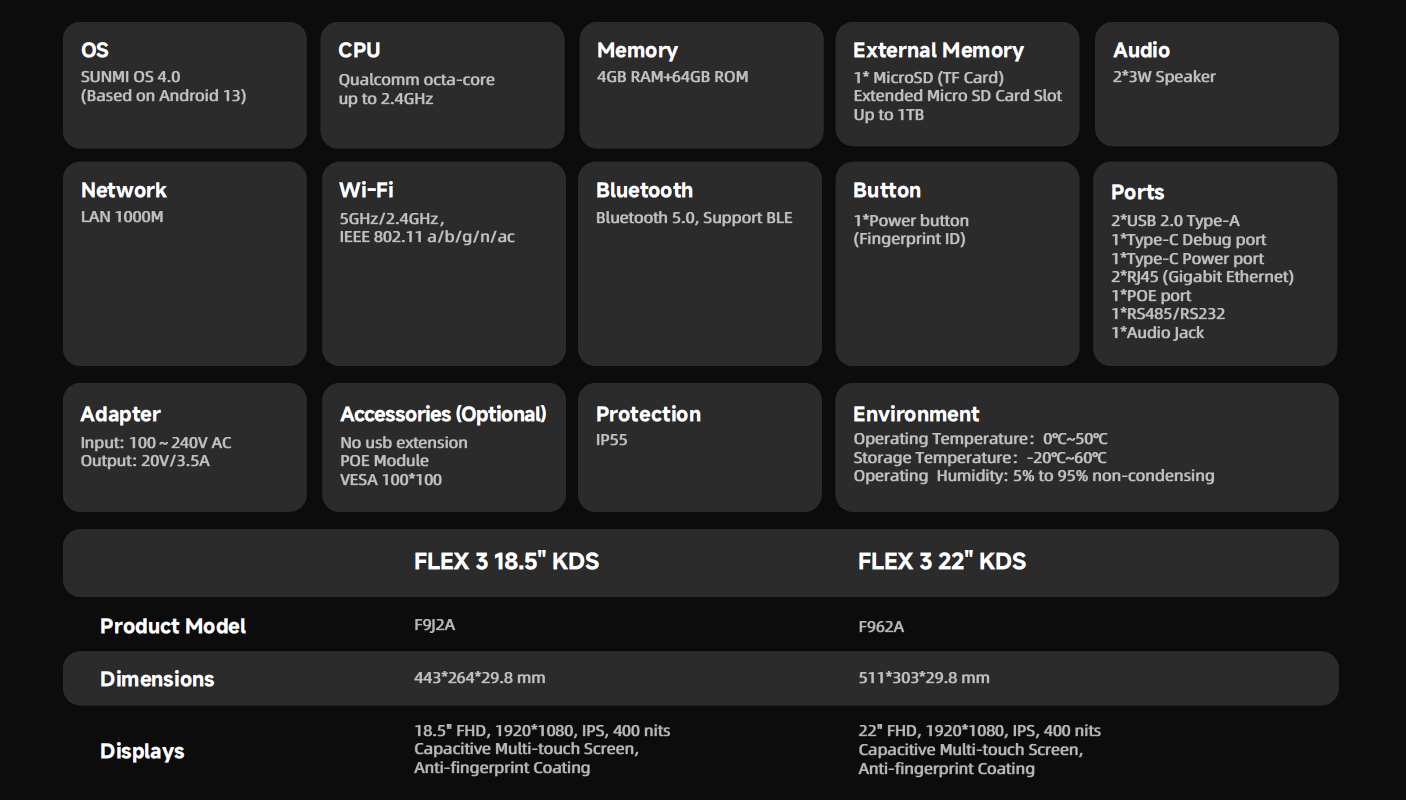1406x800 pixels.
Task: Click the CPU heading
Action: coord(359,50)
